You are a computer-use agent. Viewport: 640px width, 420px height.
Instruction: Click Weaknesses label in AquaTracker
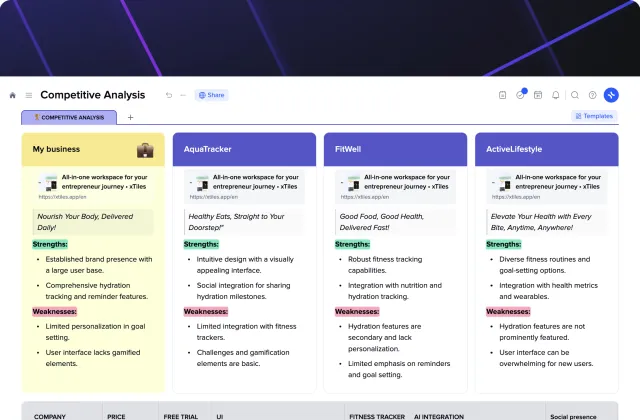(206, 311)
